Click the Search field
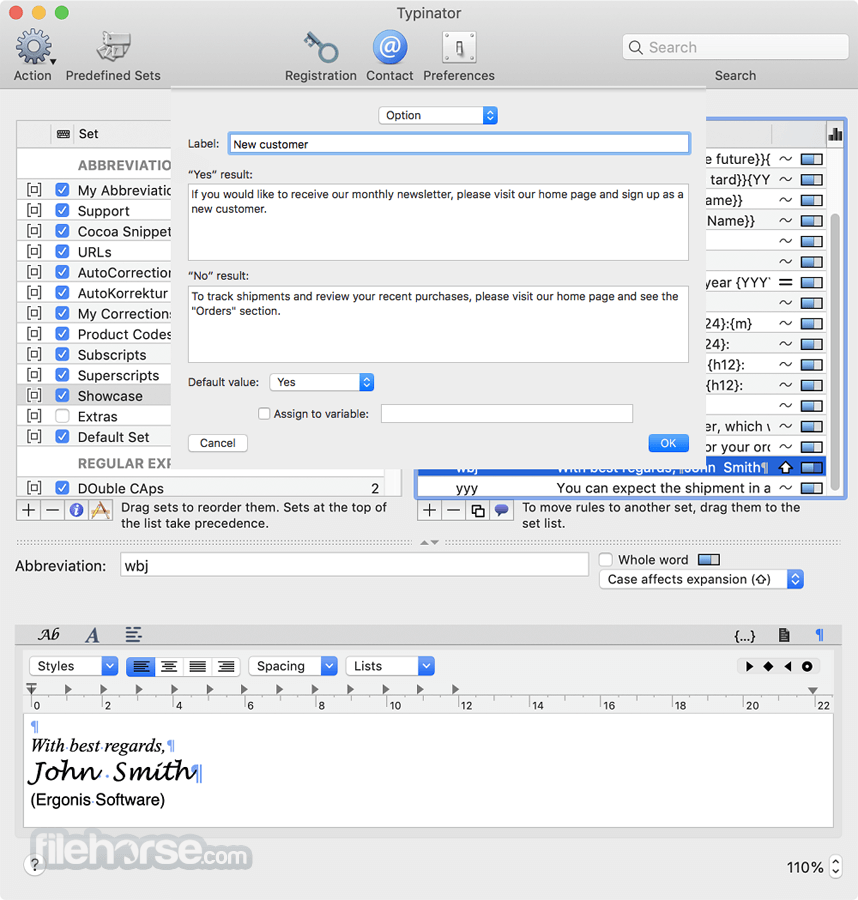 coord(736,47)
